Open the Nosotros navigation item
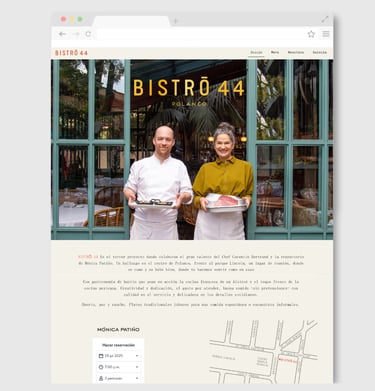 (x=296, y=52)
